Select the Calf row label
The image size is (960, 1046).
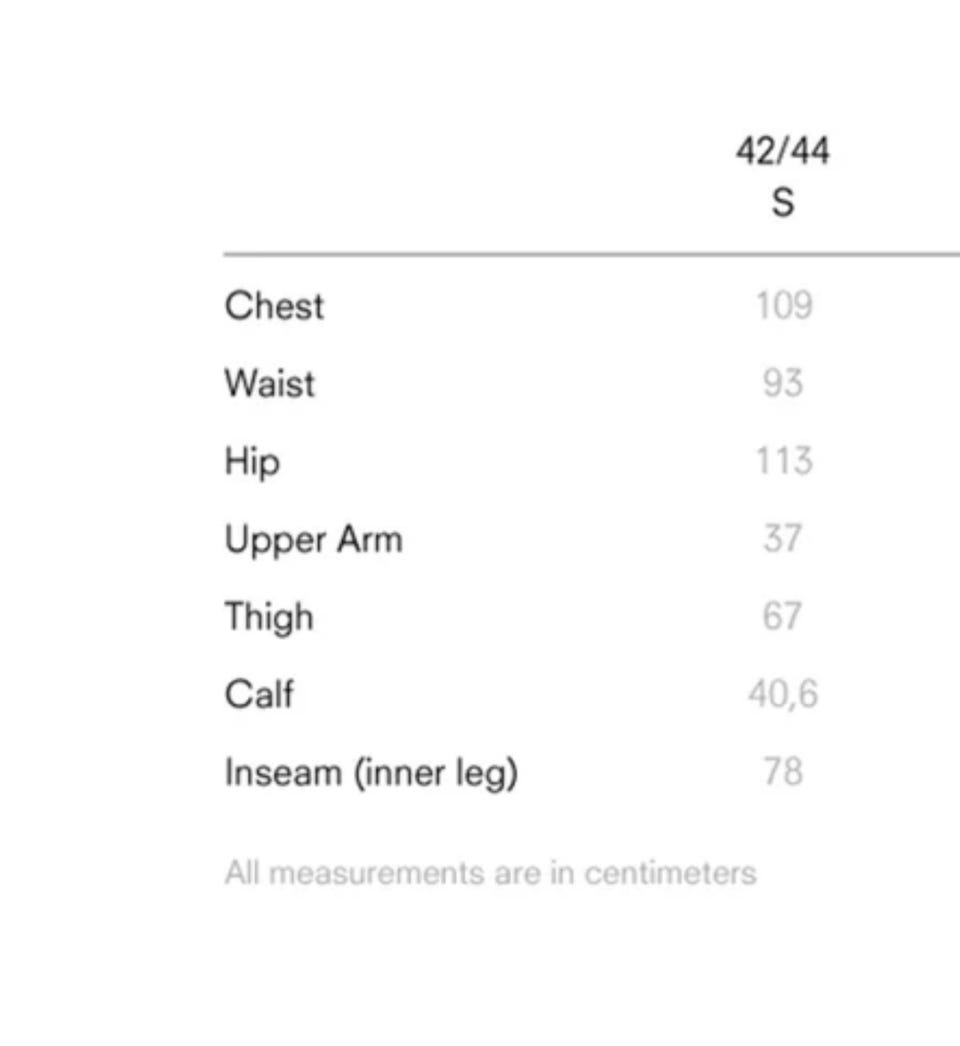[x=259, y=694]
